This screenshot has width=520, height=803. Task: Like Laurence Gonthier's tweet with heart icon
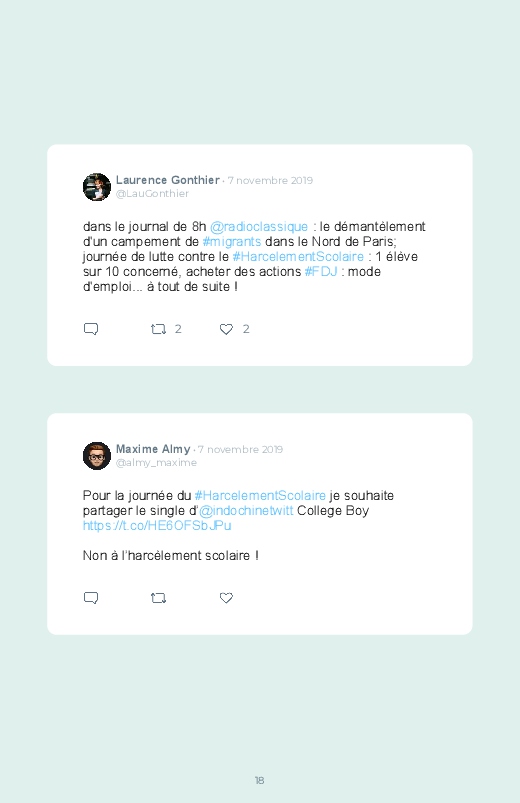point(226,329)
